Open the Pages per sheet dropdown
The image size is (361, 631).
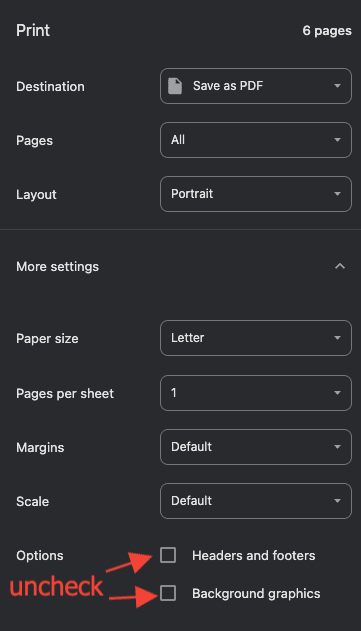256,393
